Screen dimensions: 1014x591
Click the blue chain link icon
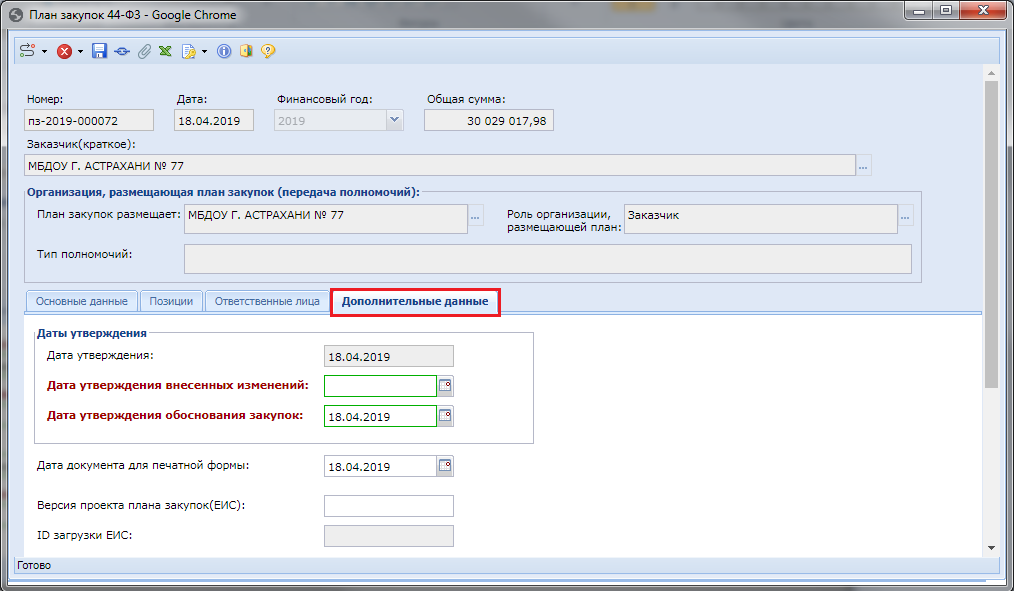pos(122,51)
